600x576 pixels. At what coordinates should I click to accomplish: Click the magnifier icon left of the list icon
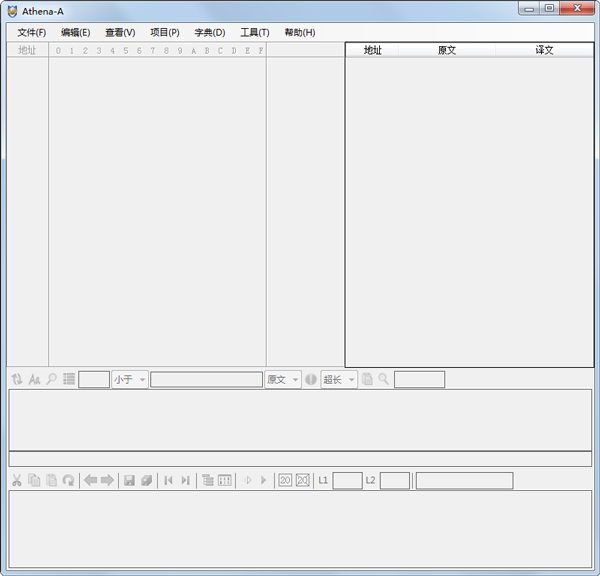click(x=51, y=379)
